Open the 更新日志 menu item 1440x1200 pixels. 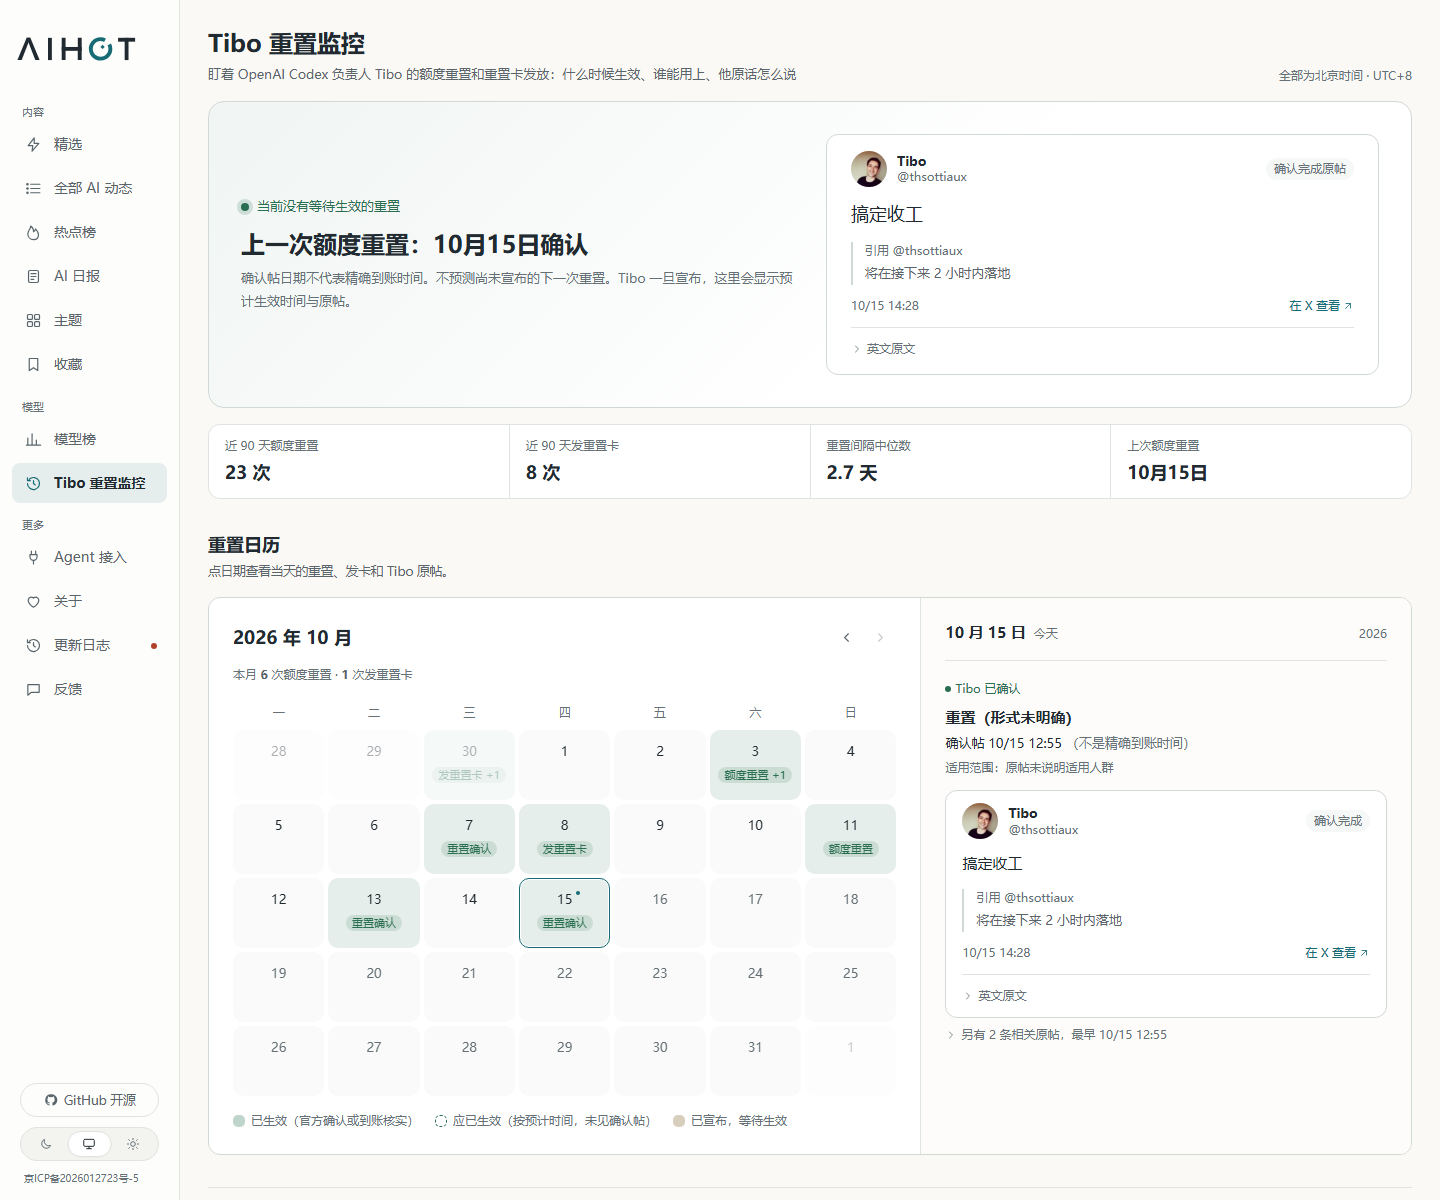pyautogui.click(x=89, y=645)
